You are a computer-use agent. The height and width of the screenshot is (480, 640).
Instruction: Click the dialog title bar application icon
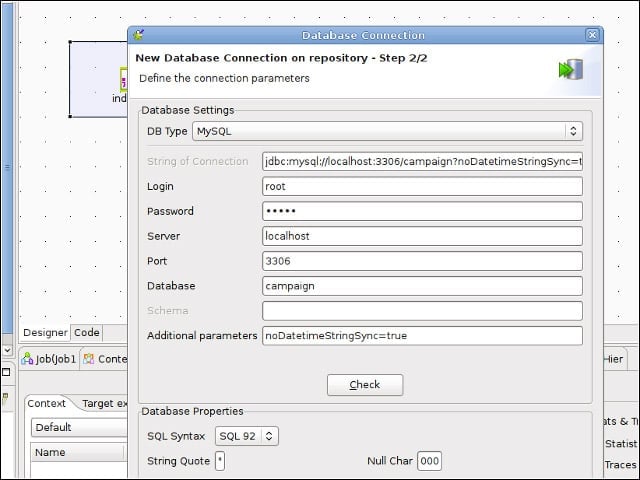138,35
